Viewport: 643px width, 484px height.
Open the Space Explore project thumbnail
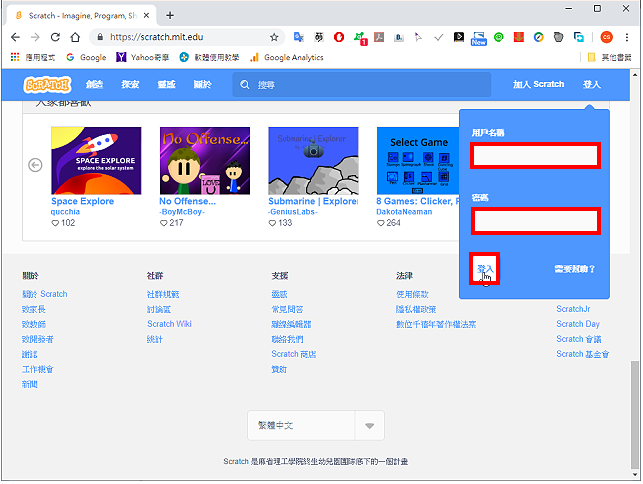pyautogui.click(x=96, y=161)
